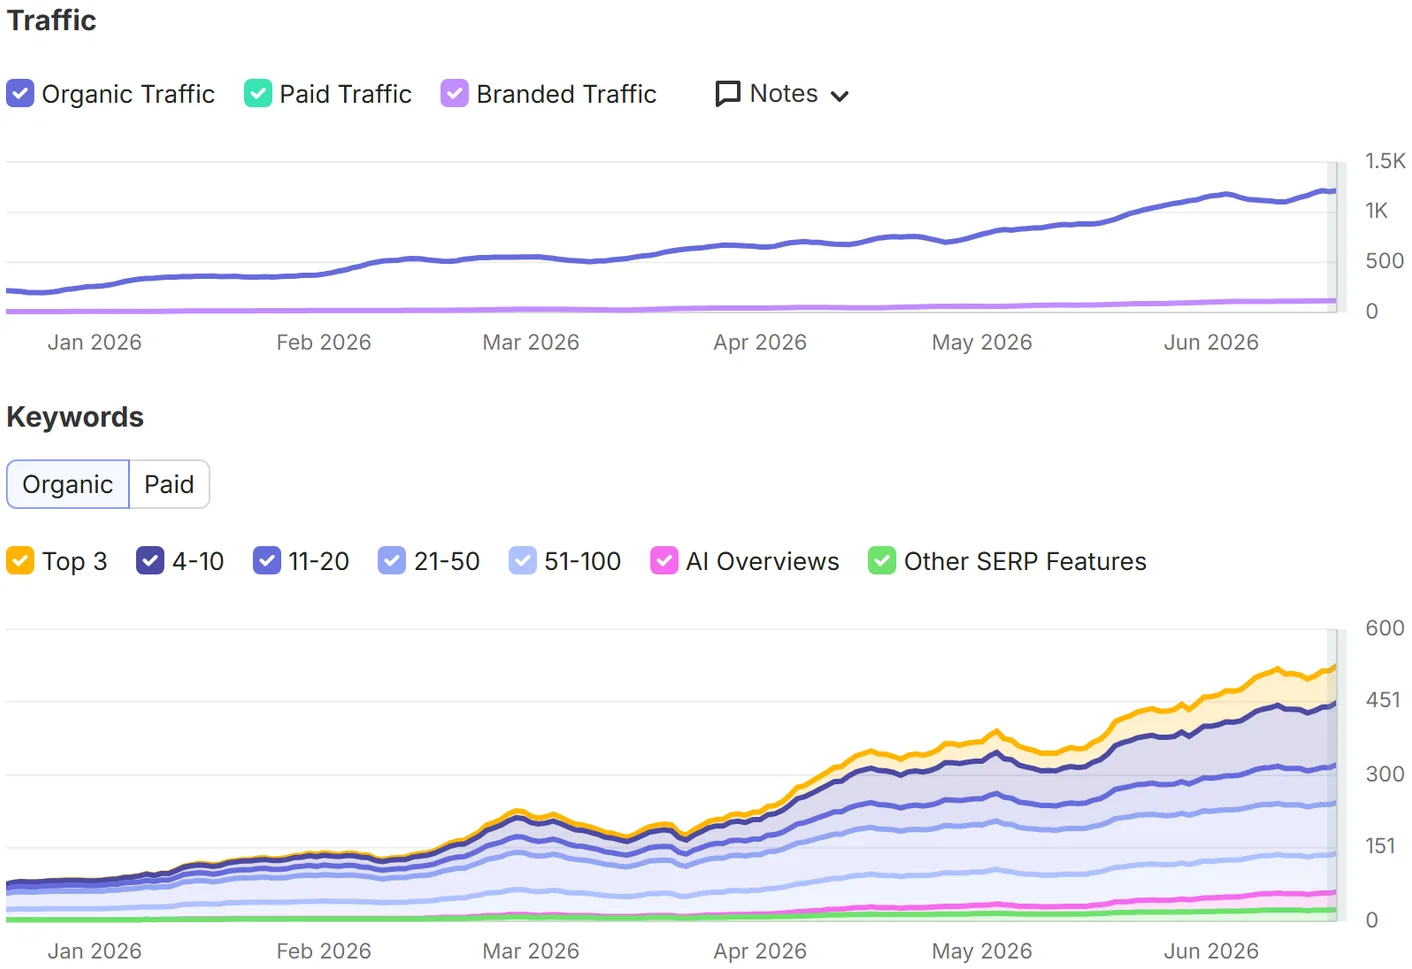Click the Branded Traffic legend label
Screen dimensions: 1412x969
[x=567, y=94]
